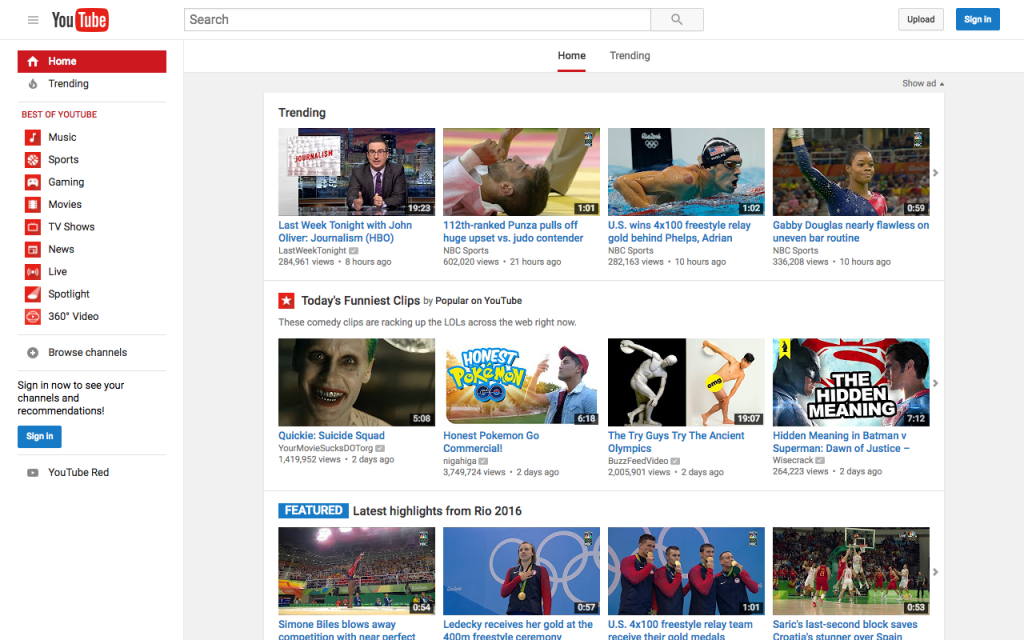This screenshot has height=640, width=1024.
Task: Click the Search input field
Action: pos(417,20)
